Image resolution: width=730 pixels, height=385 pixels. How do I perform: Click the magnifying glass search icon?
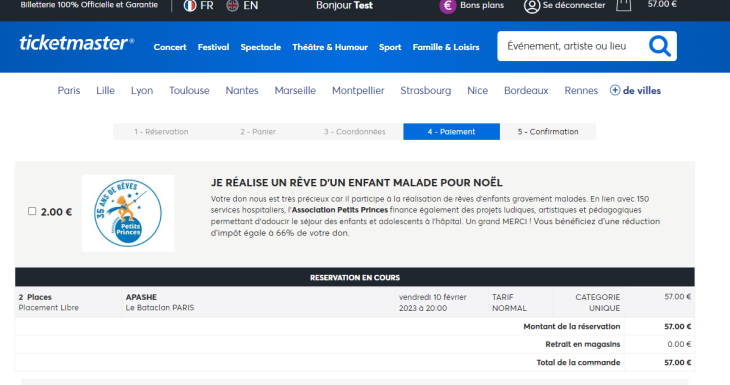coord(660,46)
